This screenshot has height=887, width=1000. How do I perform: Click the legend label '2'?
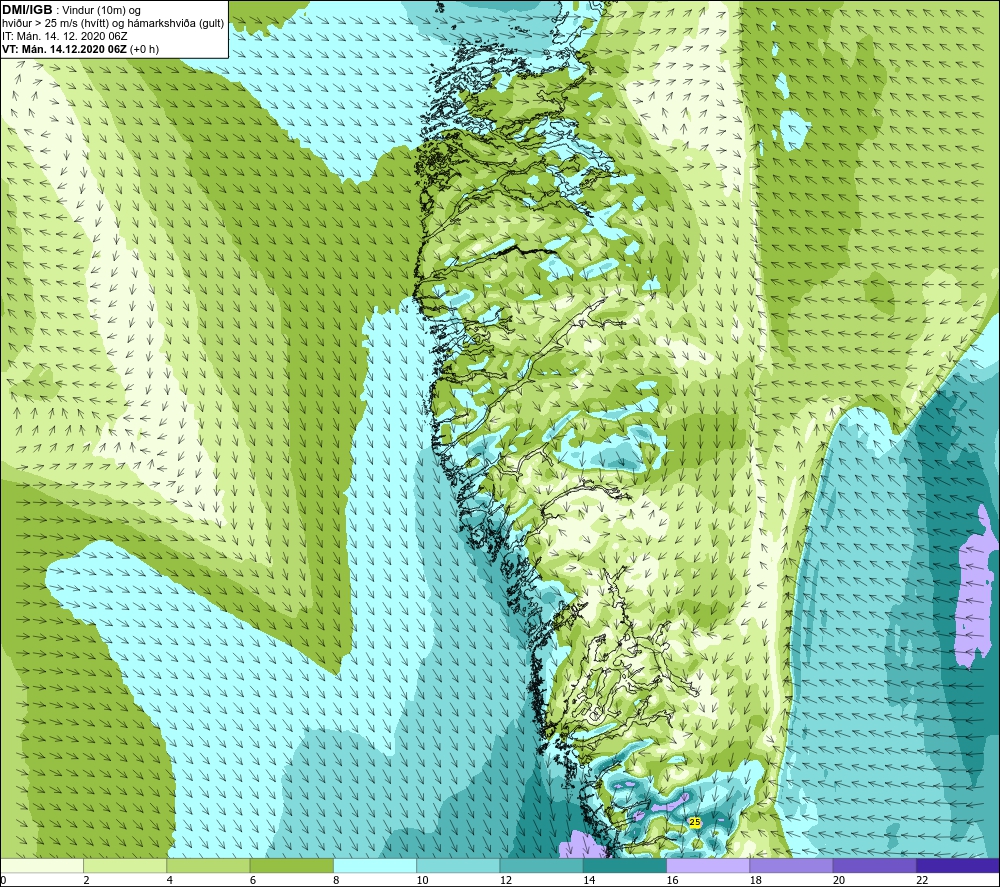[86, 880]
